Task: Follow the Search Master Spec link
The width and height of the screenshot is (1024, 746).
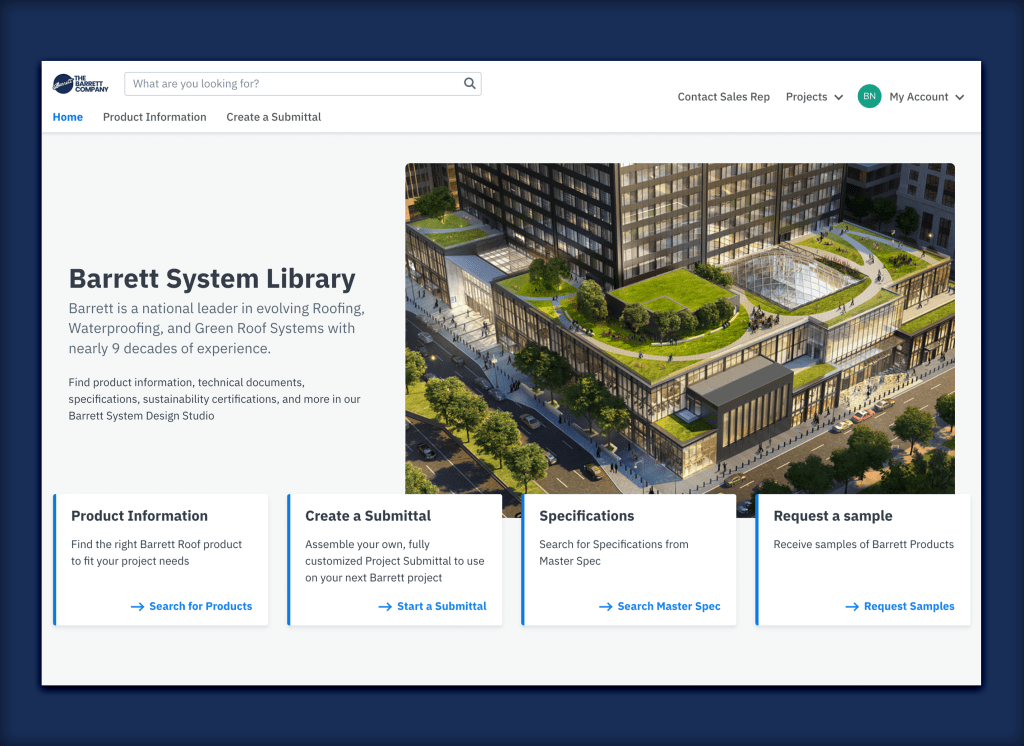Action: (x=669, y=606)
